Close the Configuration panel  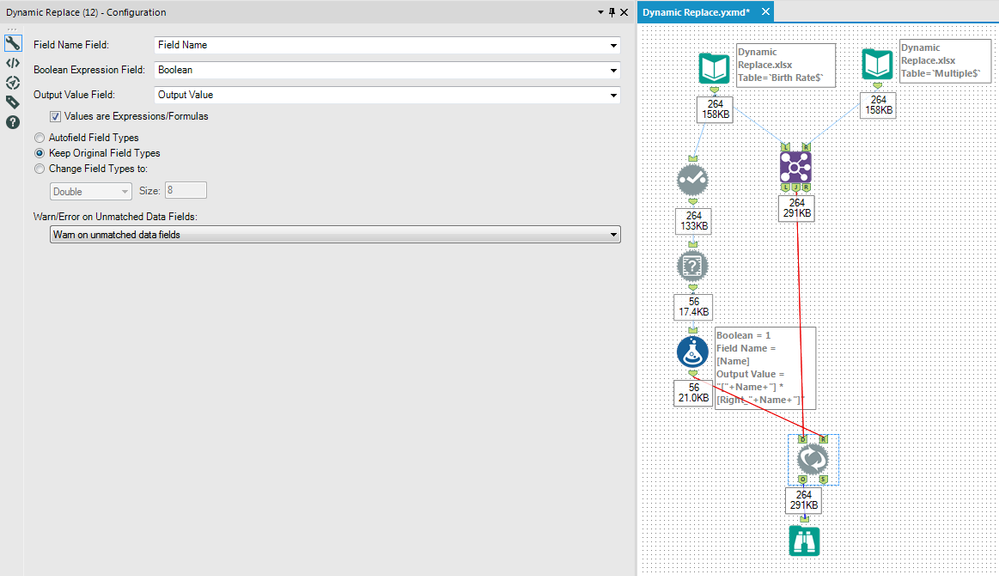pyautogui.click(x=624, y=12)
